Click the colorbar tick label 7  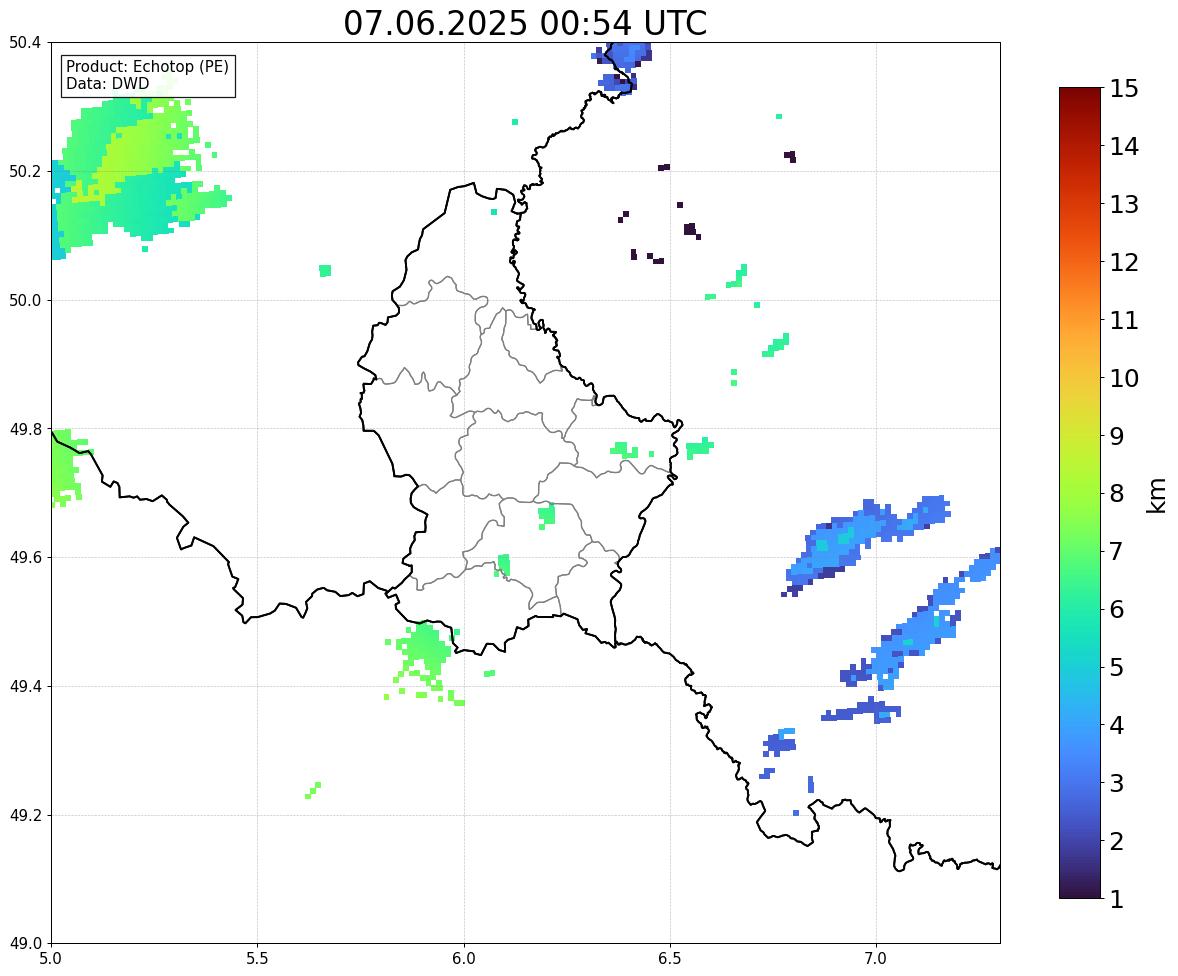tap(1117, 551)
